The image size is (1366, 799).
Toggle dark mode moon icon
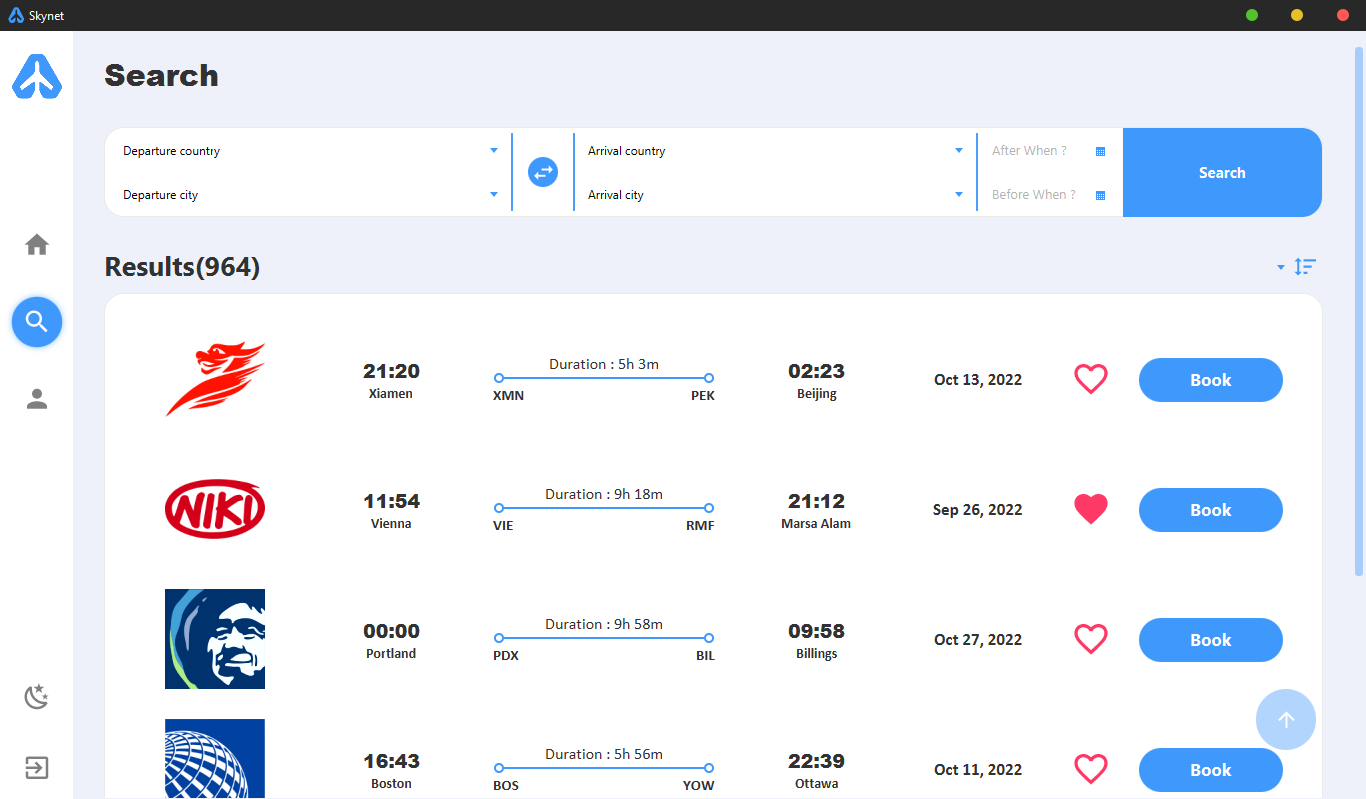37,696
